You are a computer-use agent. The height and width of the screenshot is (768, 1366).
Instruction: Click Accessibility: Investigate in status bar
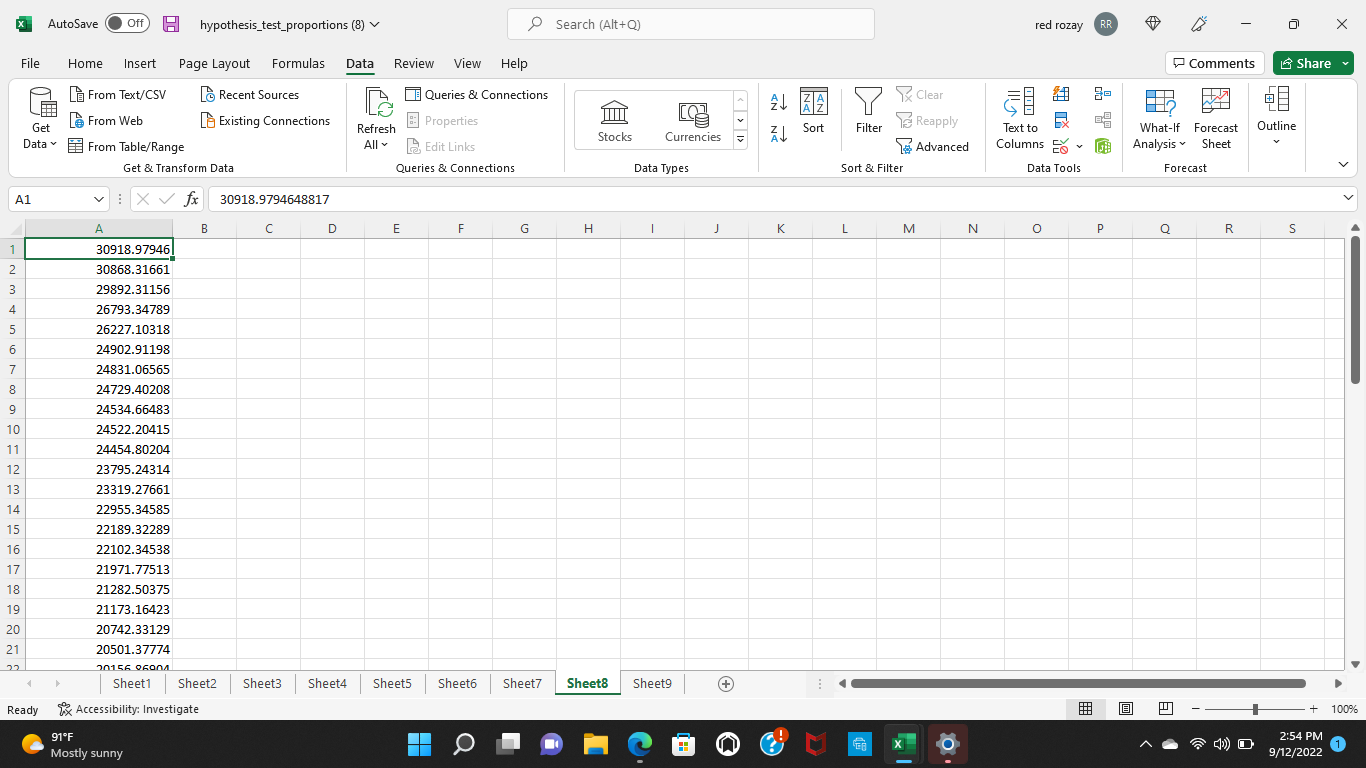[x=128, y=709]
